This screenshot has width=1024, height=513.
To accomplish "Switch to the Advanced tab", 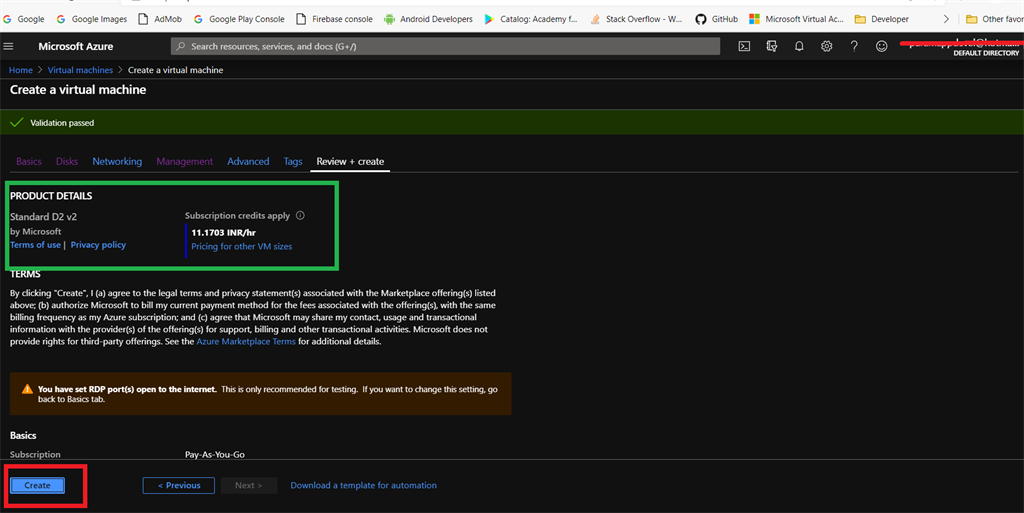I will point(248,161).
